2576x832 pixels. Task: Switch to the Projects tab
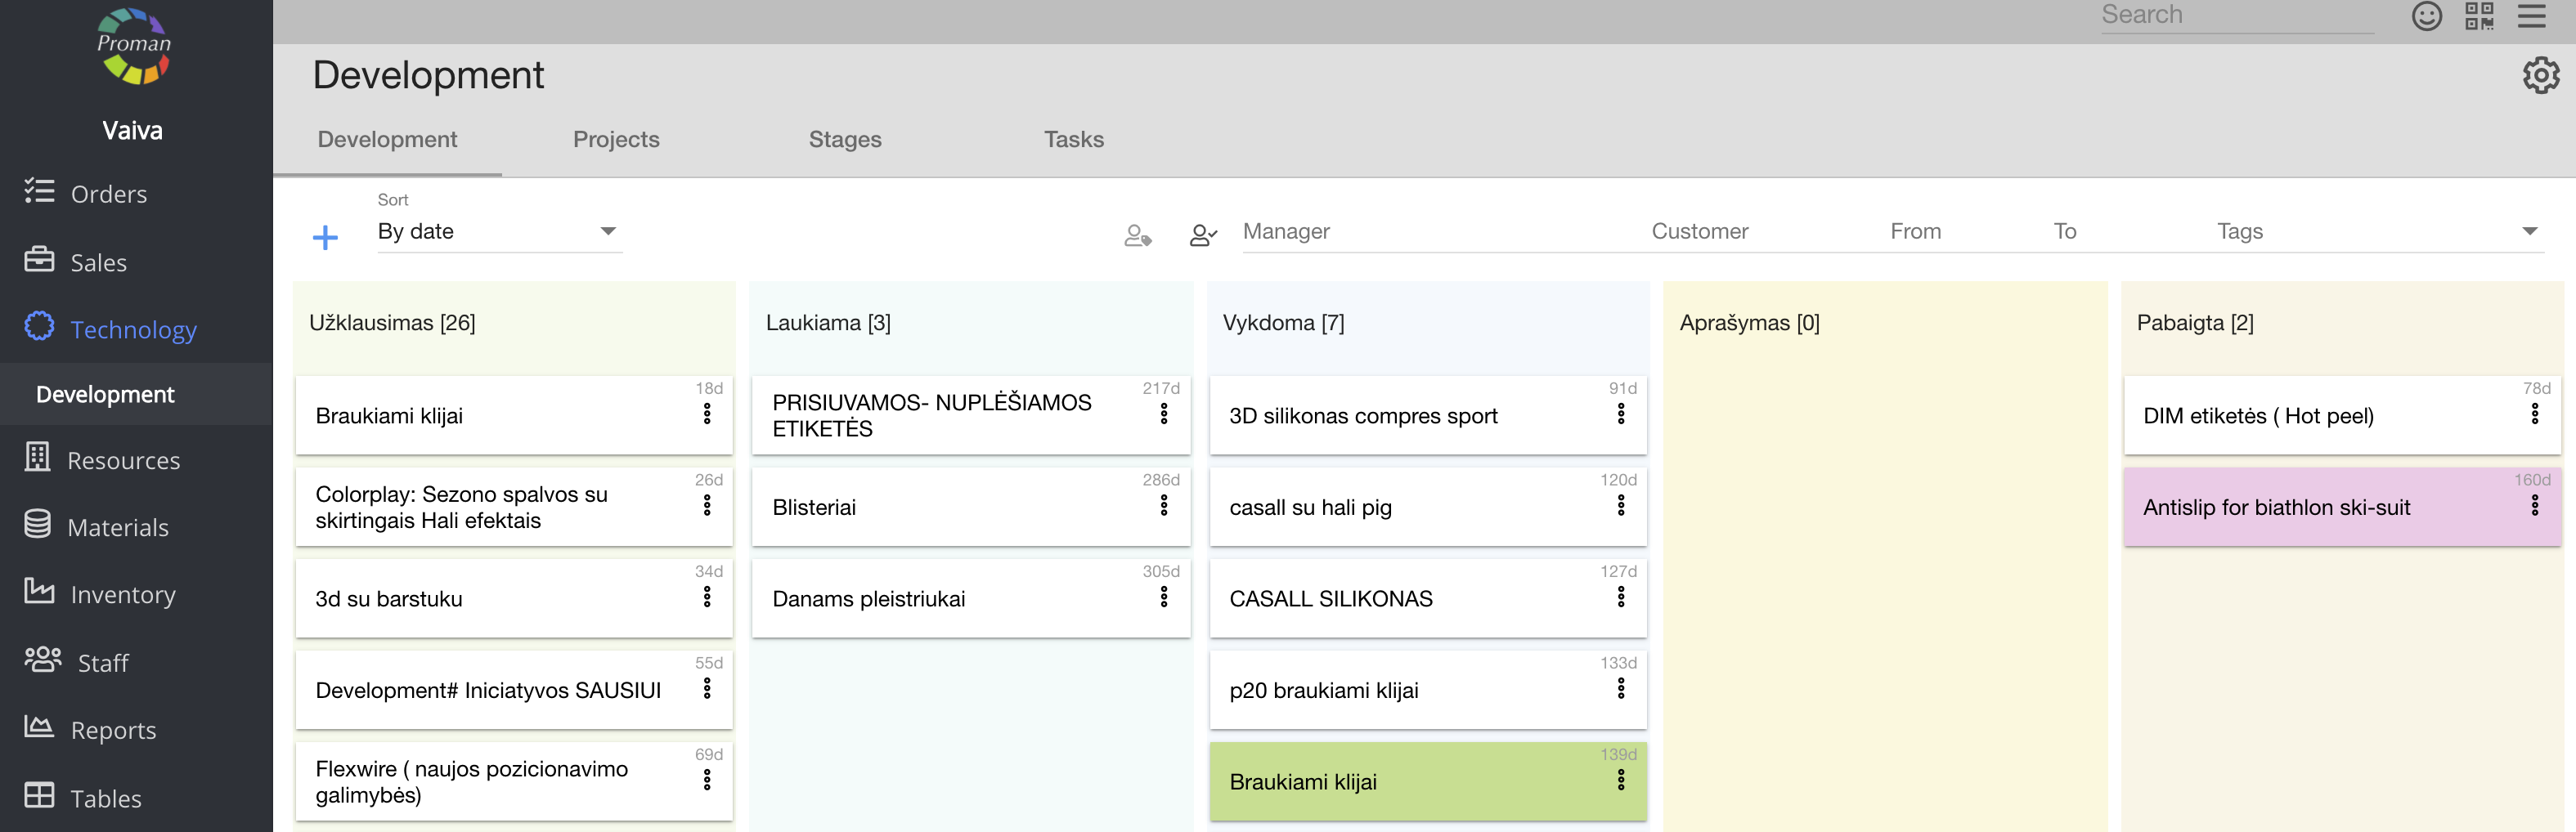pyautogui.click(x=616, y=139)
